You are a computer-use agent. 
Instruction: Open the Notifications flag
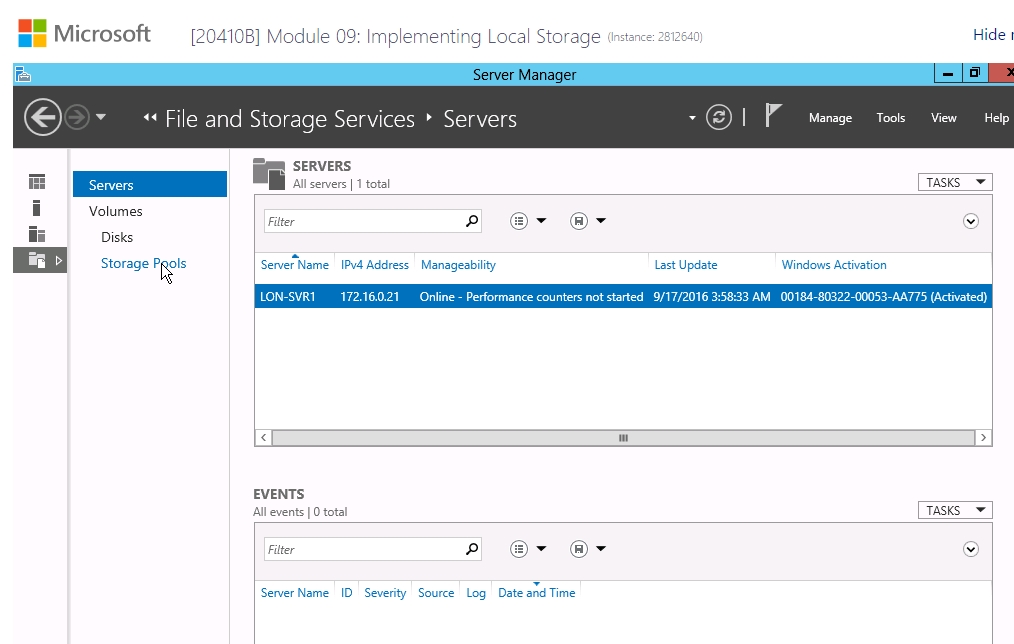click(x=773, y=115)
